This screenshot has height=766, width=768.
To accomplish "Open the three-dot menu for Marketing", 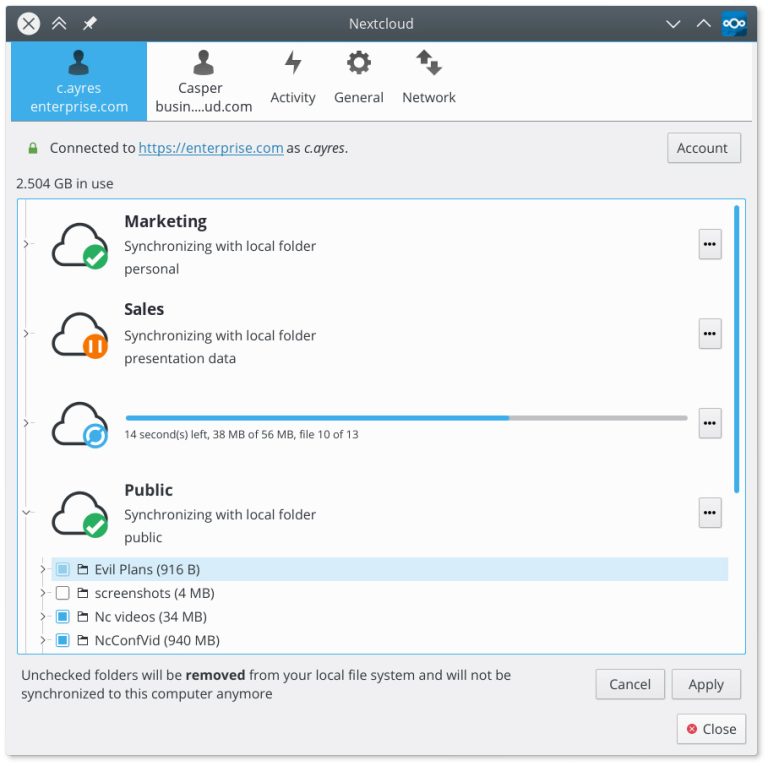I will pos(709,244).
